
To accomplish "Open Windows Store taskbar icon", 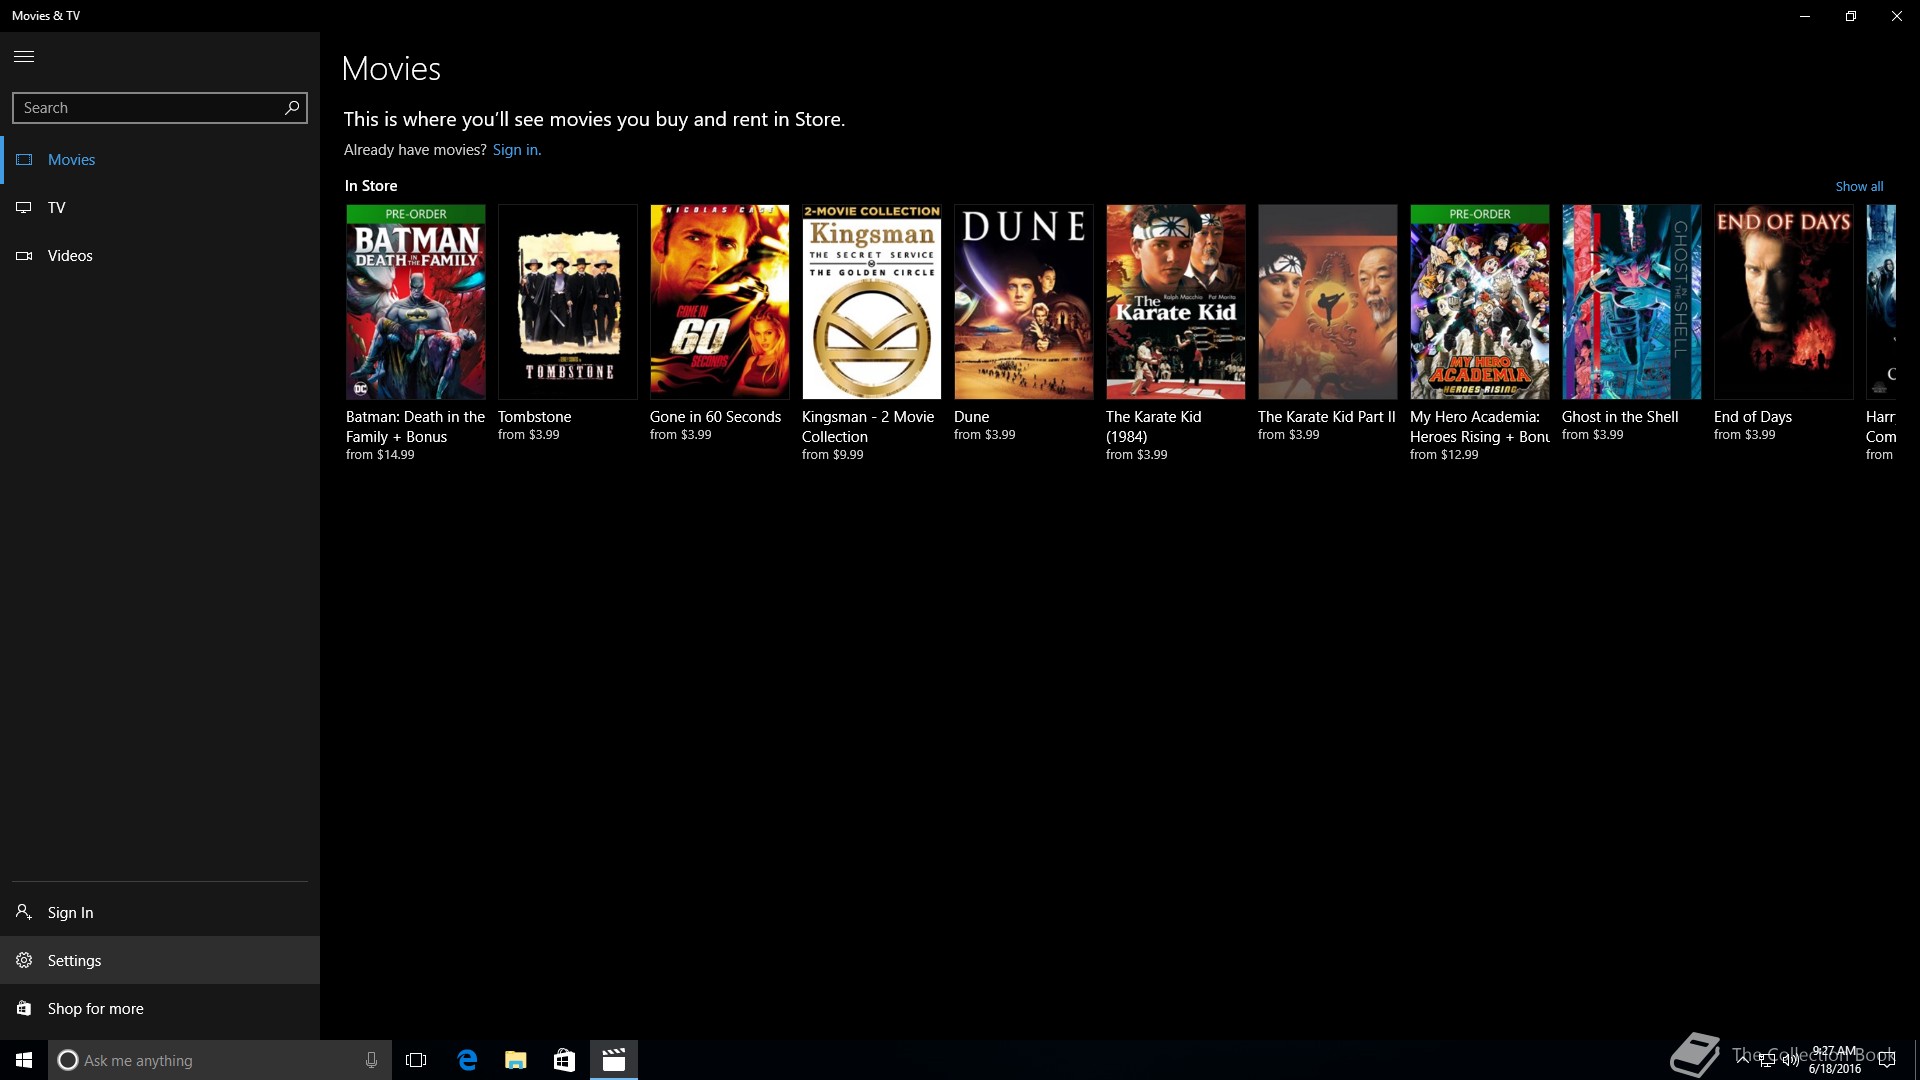I will tap(564, 1060).
